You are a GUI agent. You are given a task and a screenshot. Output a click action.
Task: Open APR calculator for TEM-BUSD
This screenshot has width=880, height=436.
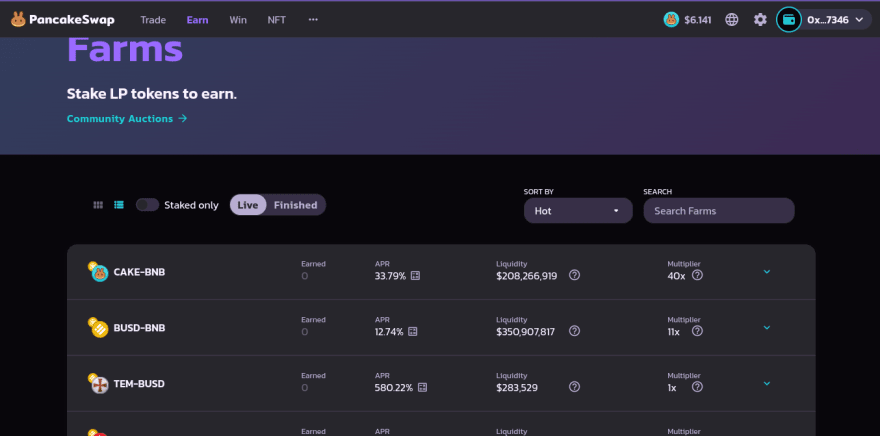(423, 388)
